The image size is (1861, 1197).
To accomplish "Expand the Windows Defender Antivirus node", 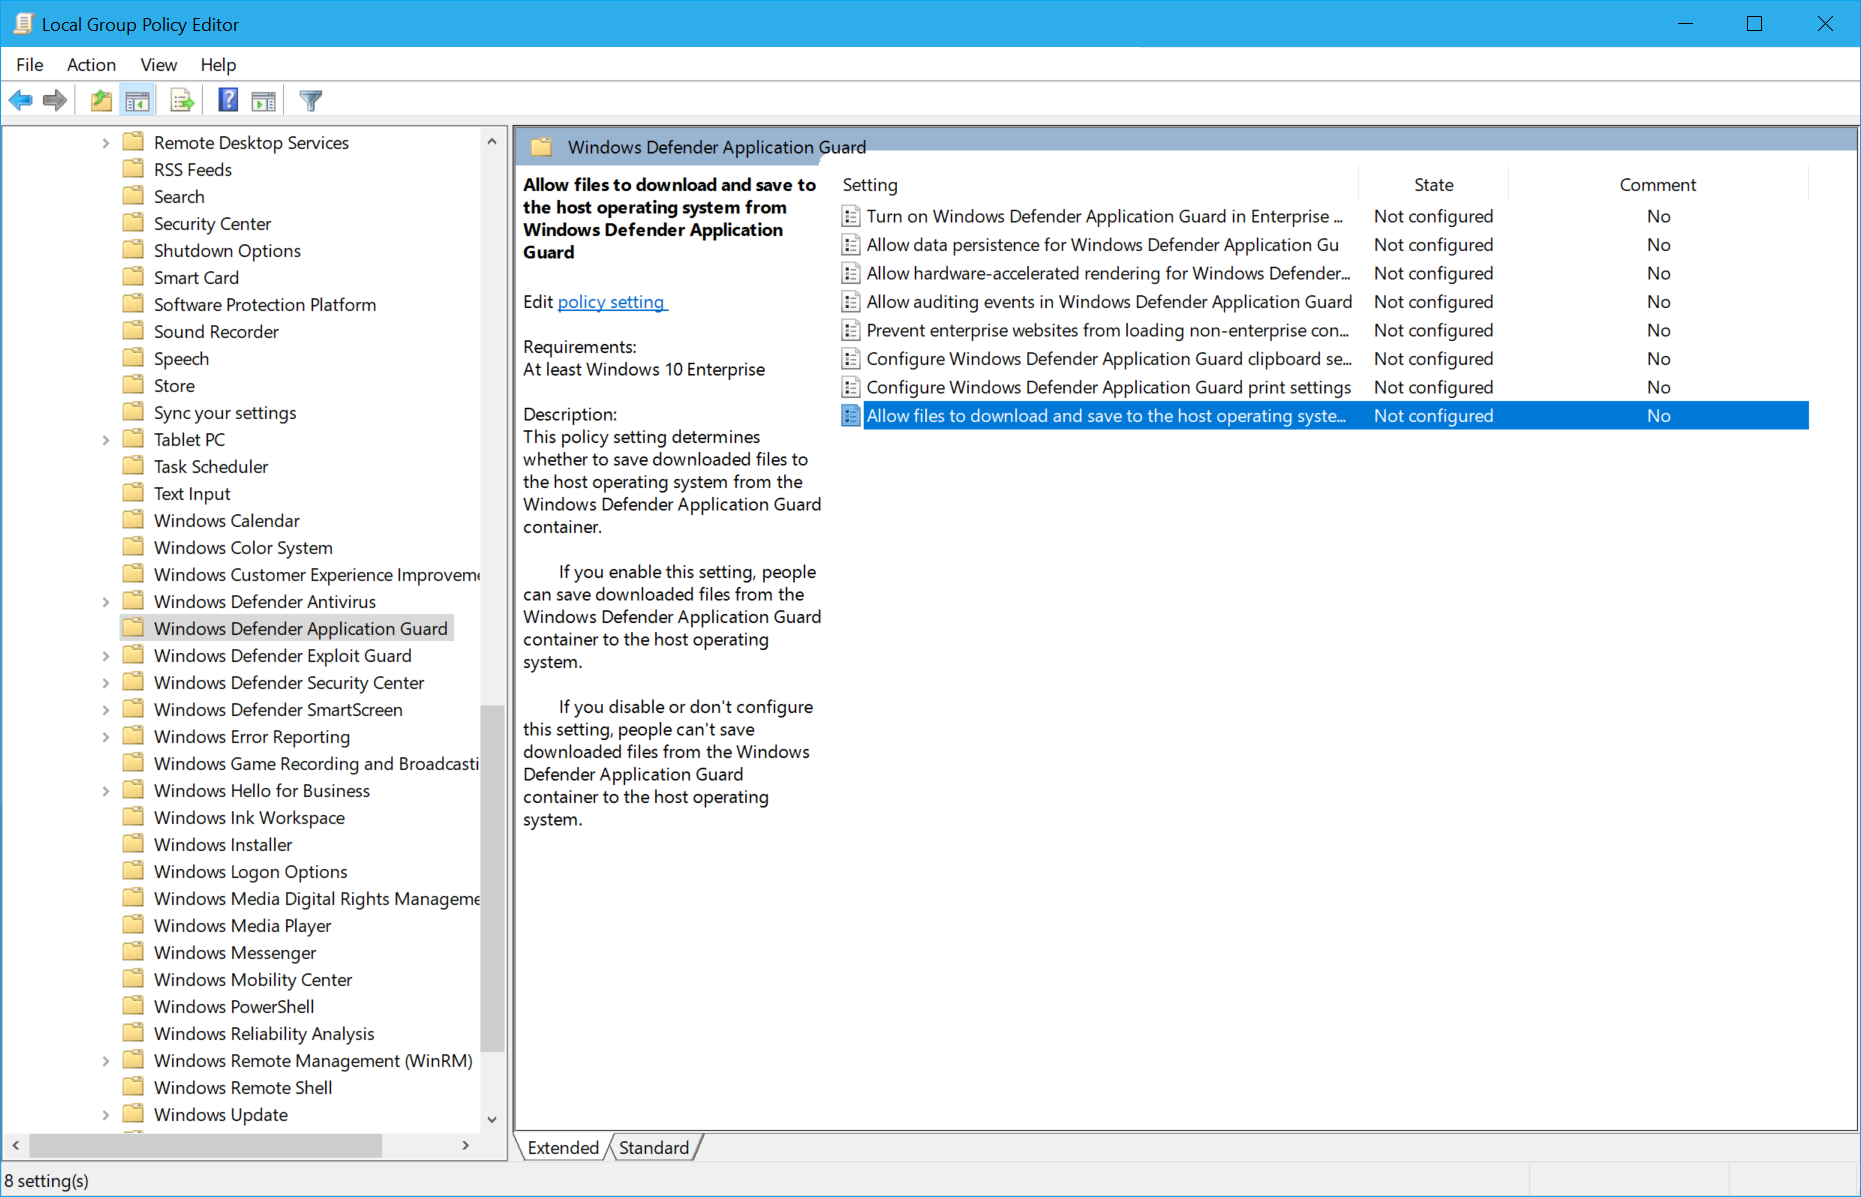I will [x=106, y=601].
